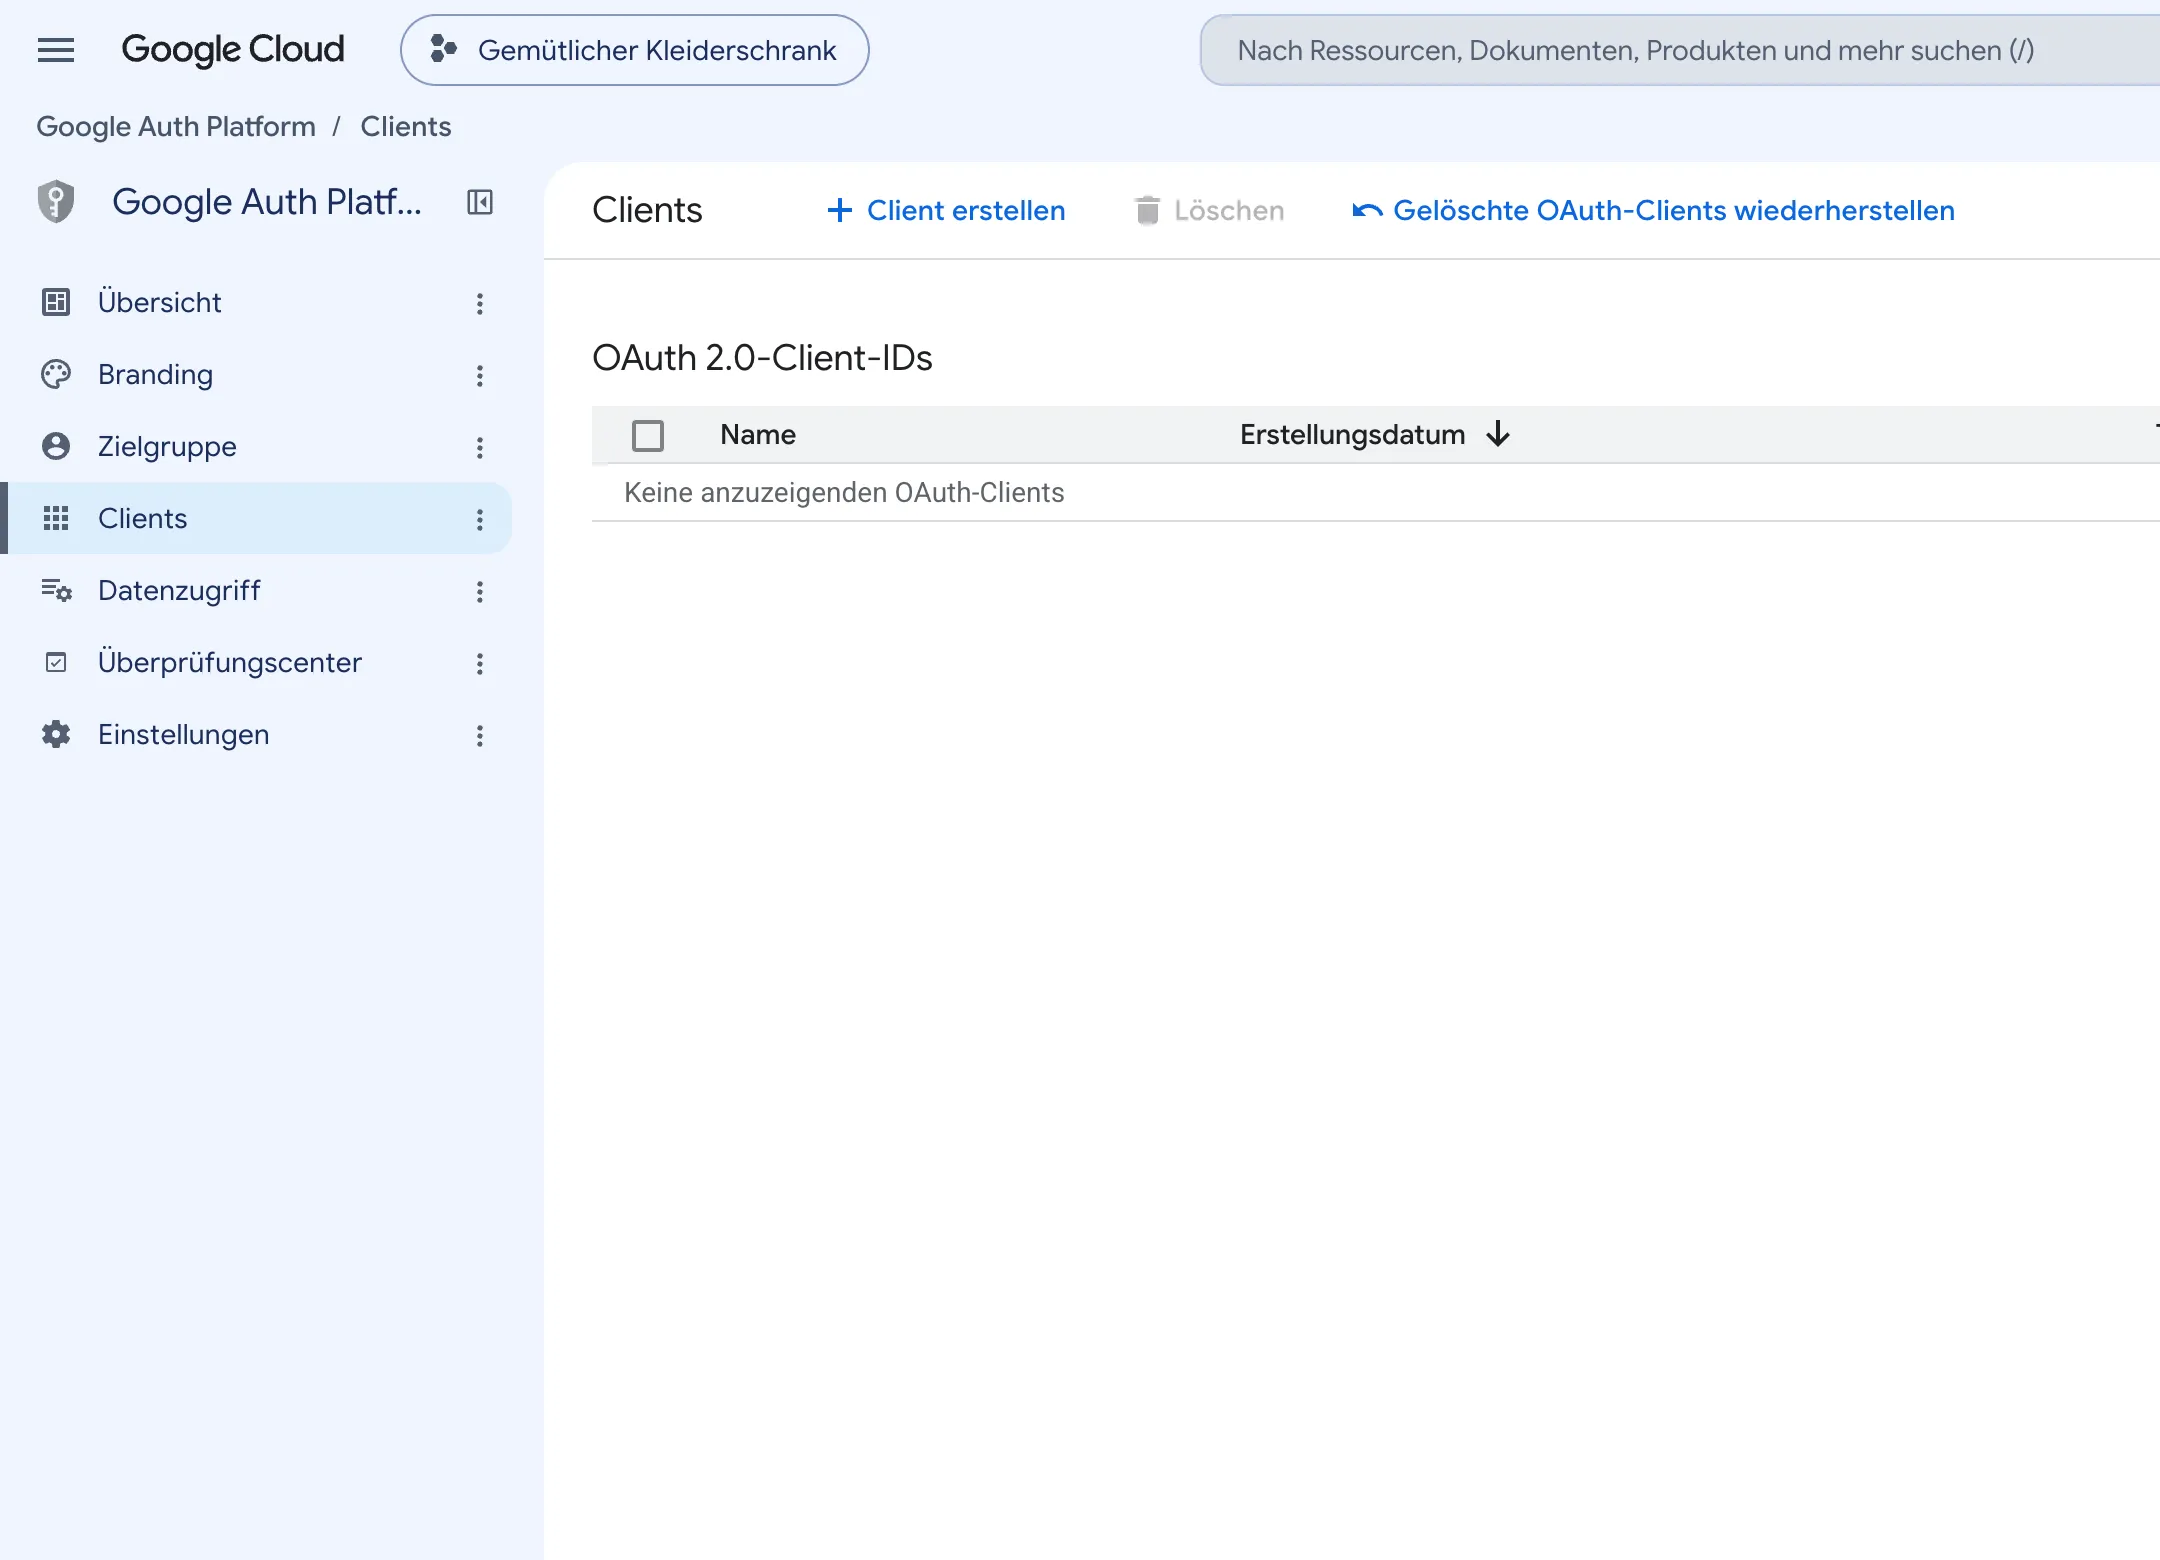Screen dimensions: 2160x1560
Task: Click the Google Cloud logo
Action: coord(232,50)
